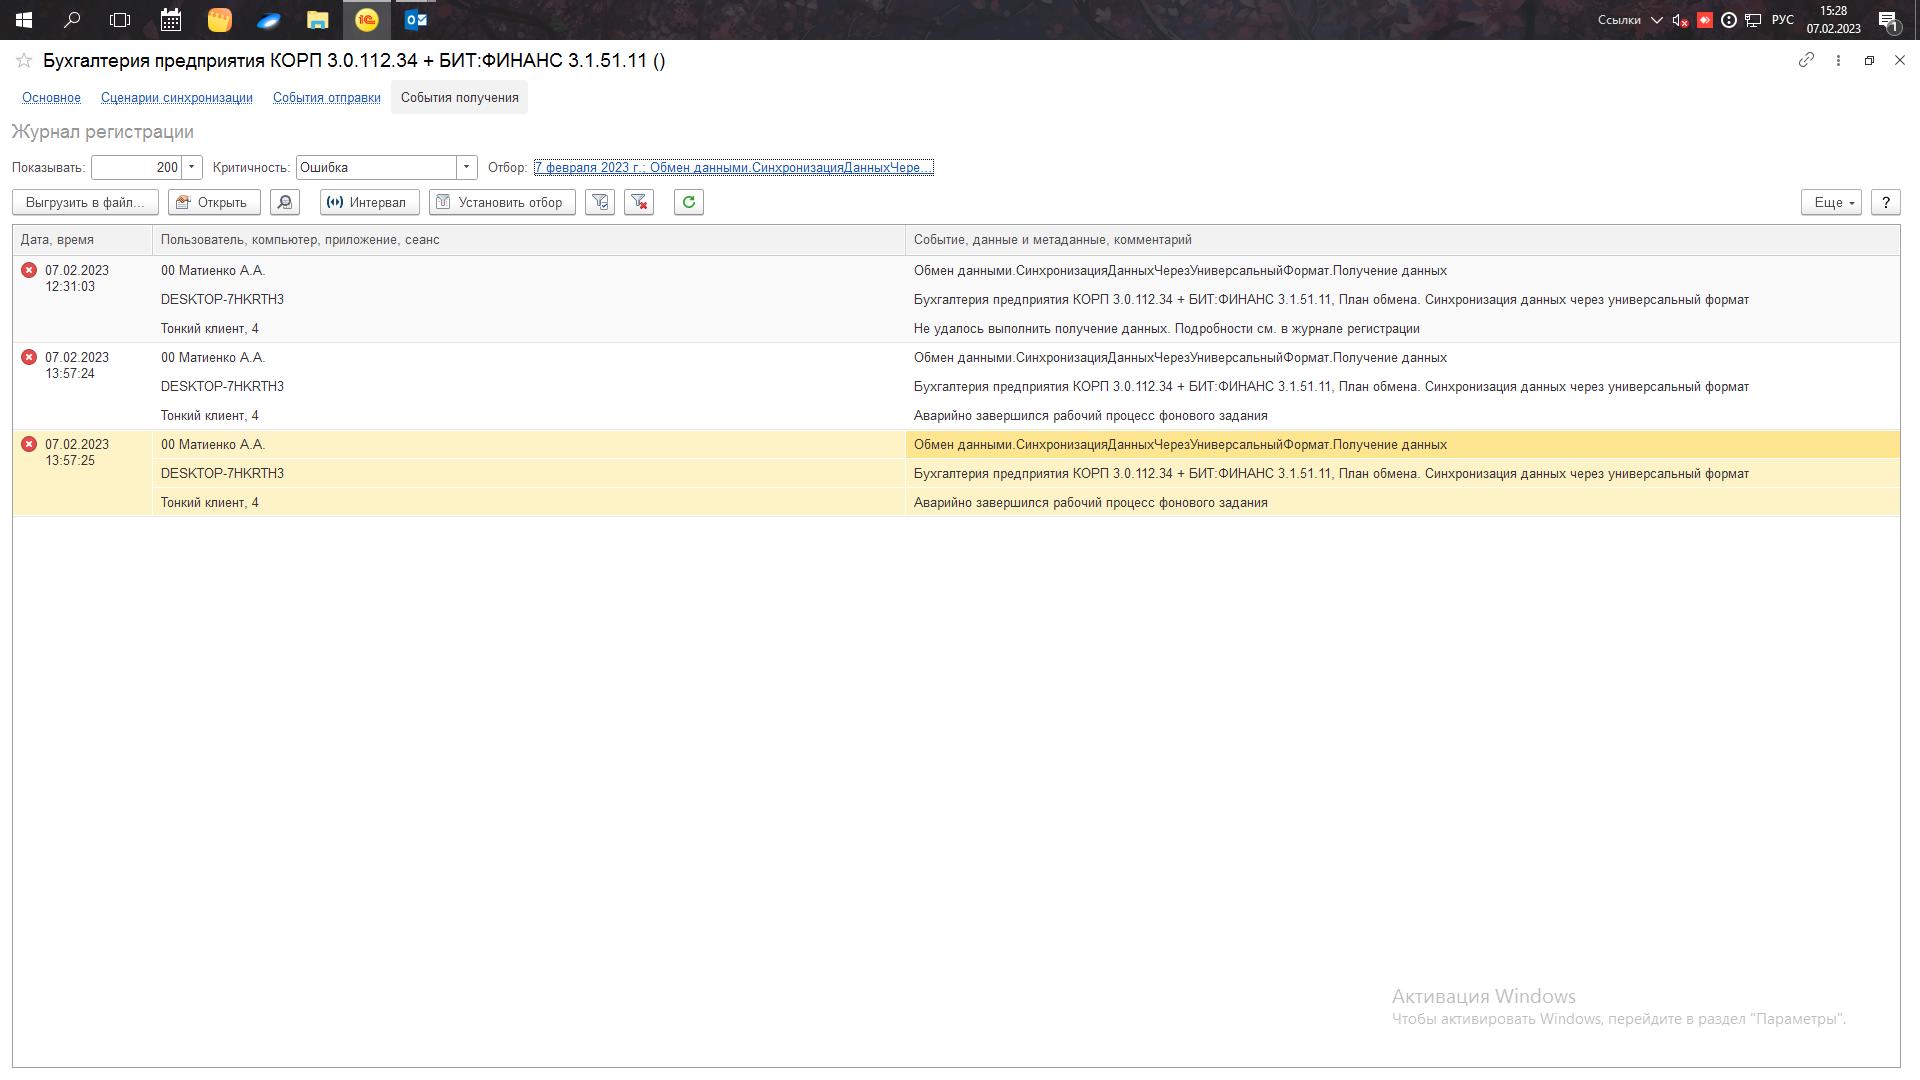This screenshot has height=1080, width=1920.
Task: Filter by the current cell value
Action: (600, 202)
